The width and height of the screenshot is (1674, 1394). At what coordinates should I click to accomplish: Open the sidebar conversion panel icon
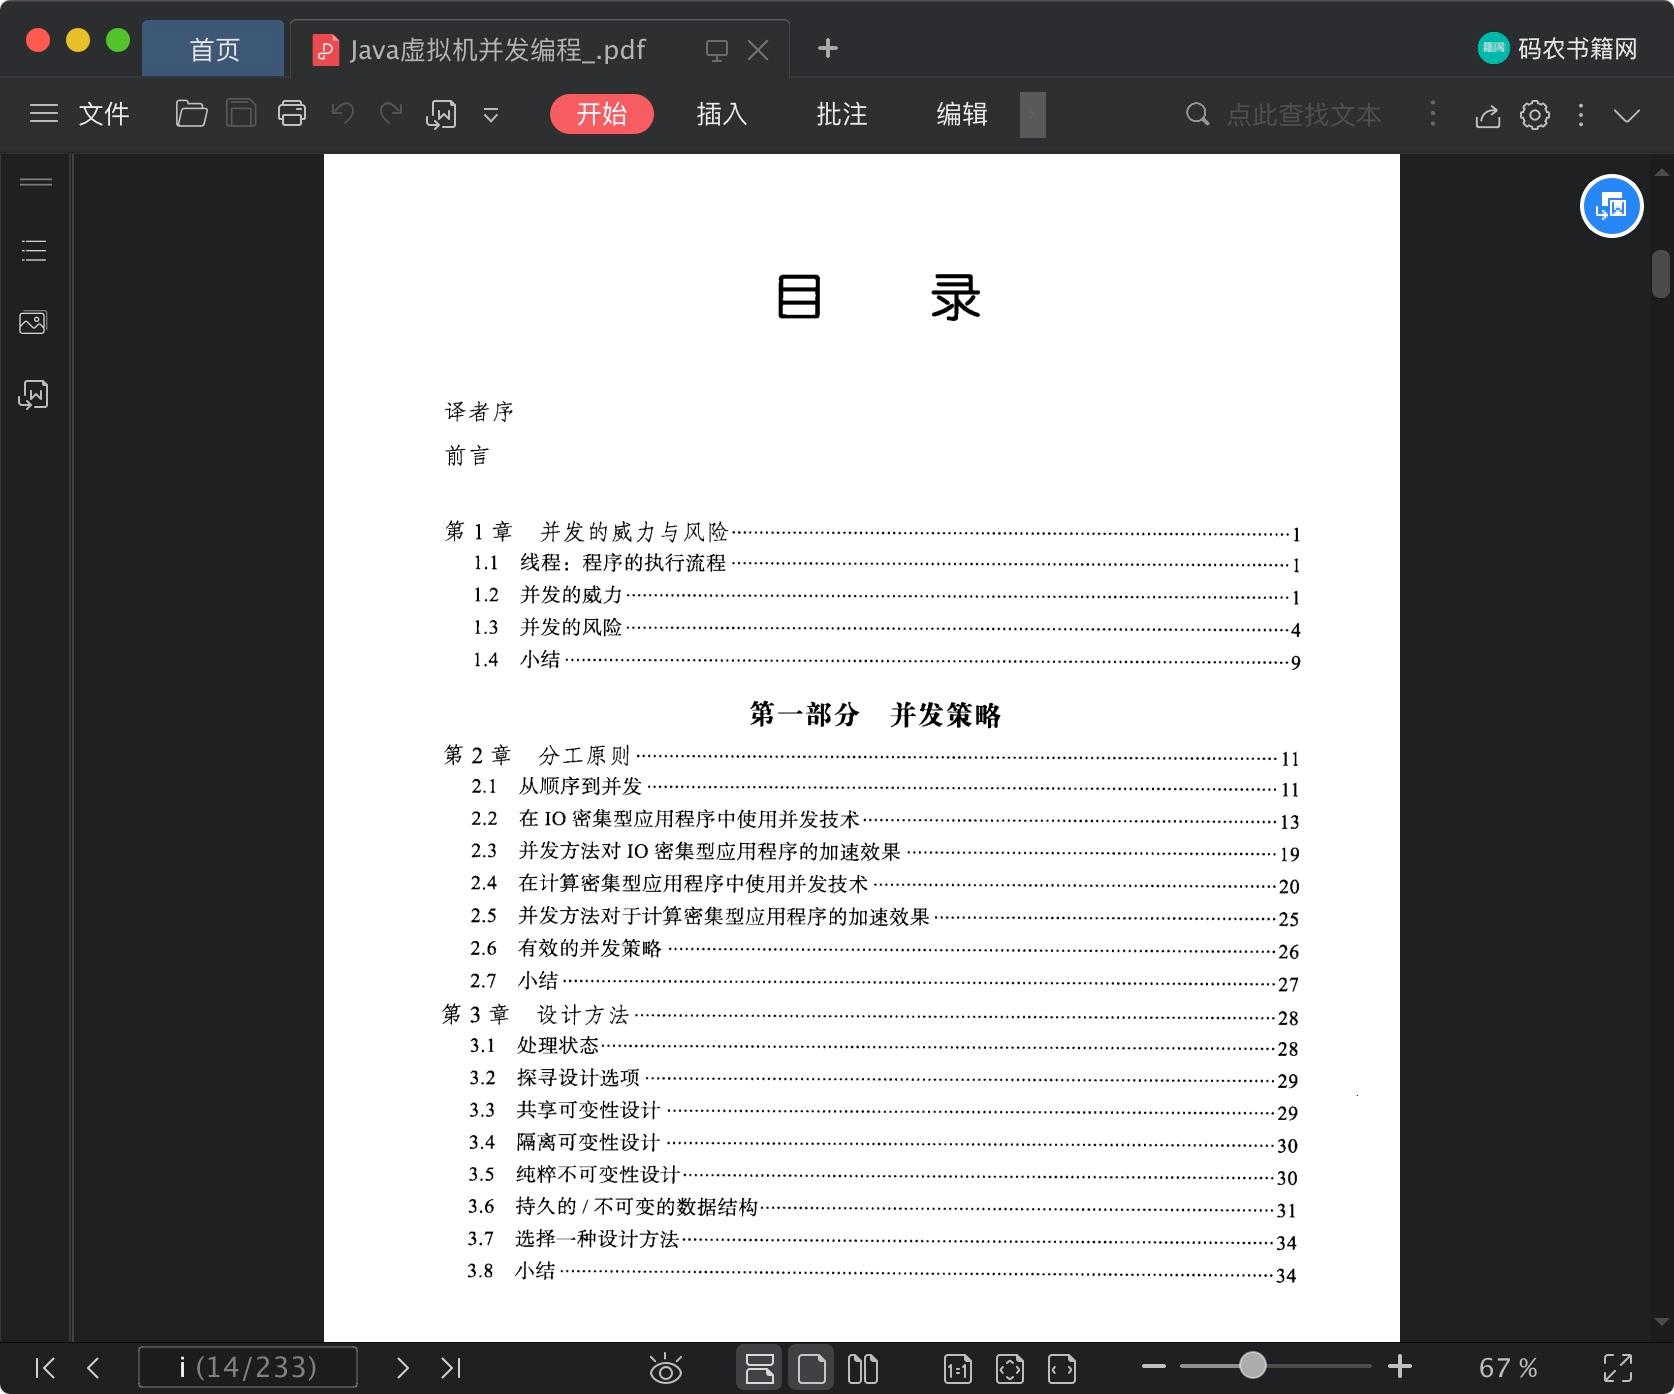(33, 395)
